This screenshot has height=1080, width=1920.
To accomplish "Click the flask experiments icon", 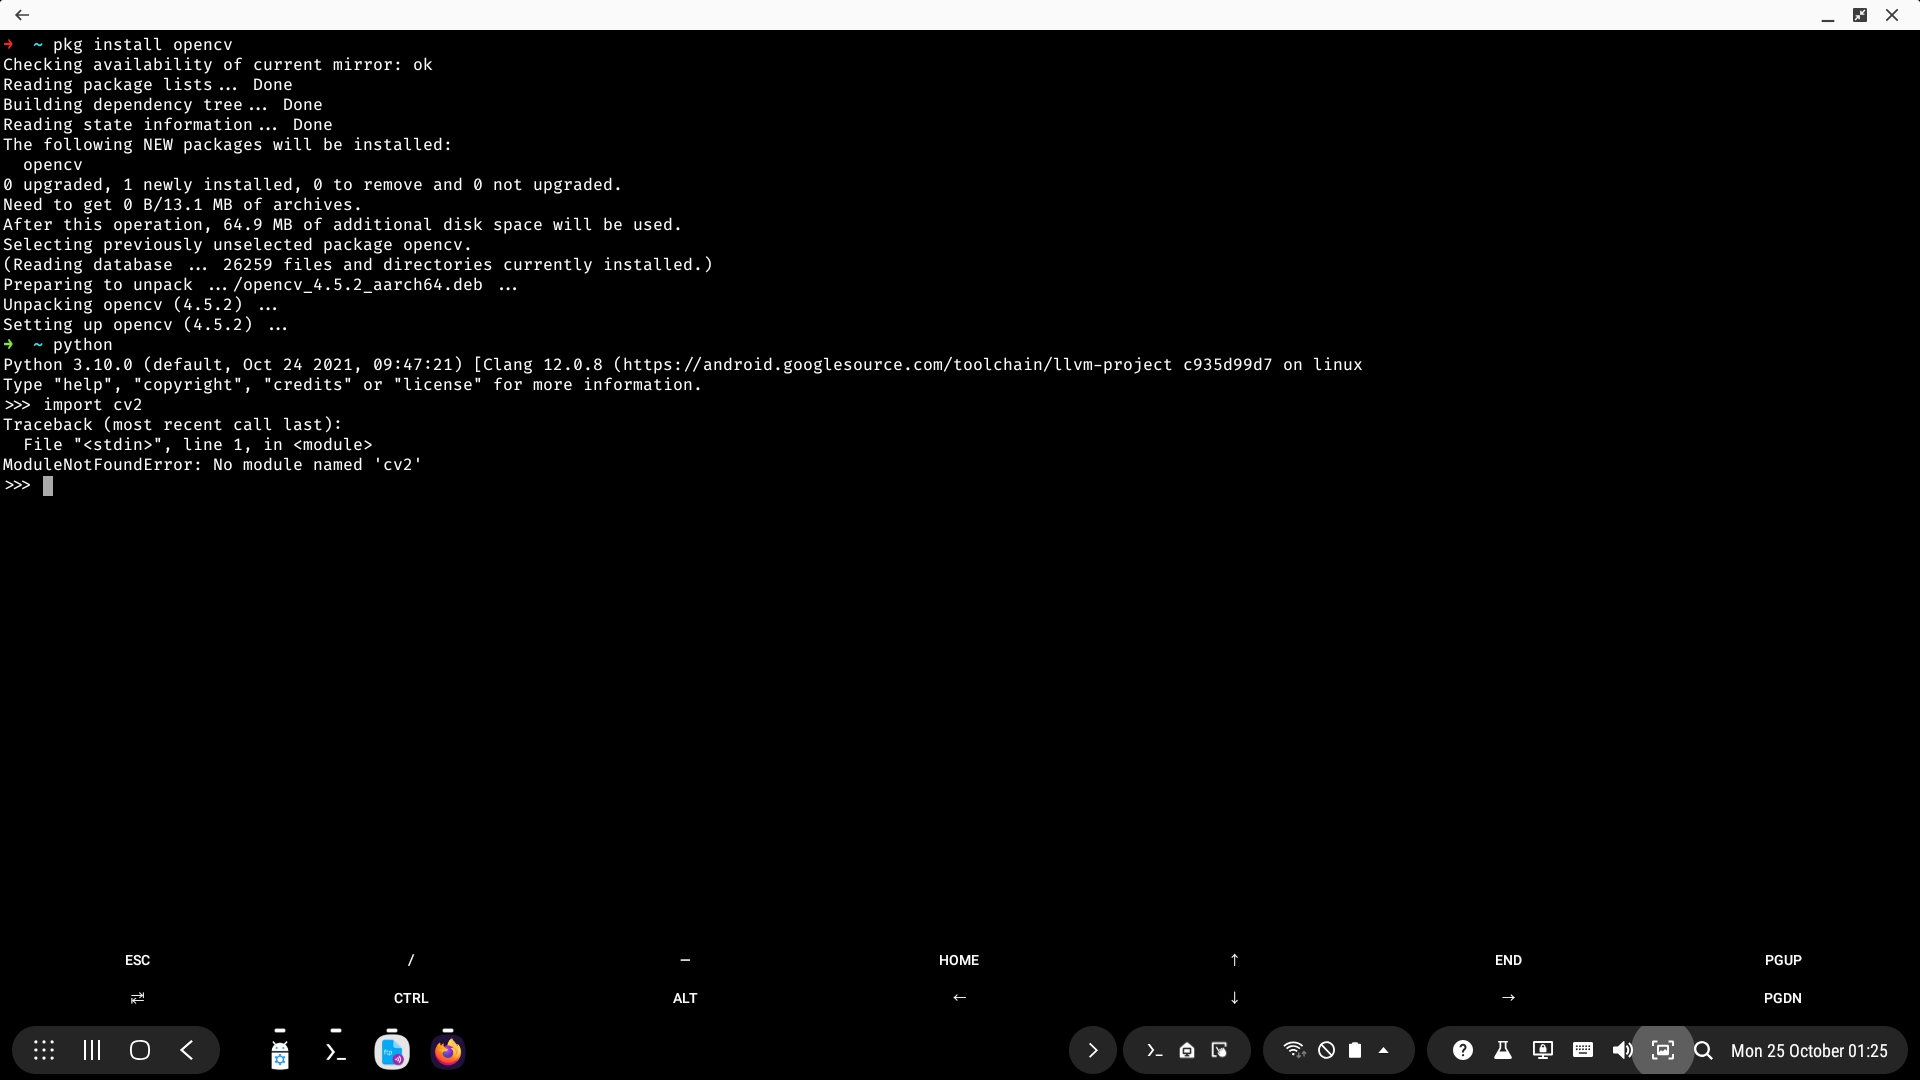I will pos(1502,1050).
